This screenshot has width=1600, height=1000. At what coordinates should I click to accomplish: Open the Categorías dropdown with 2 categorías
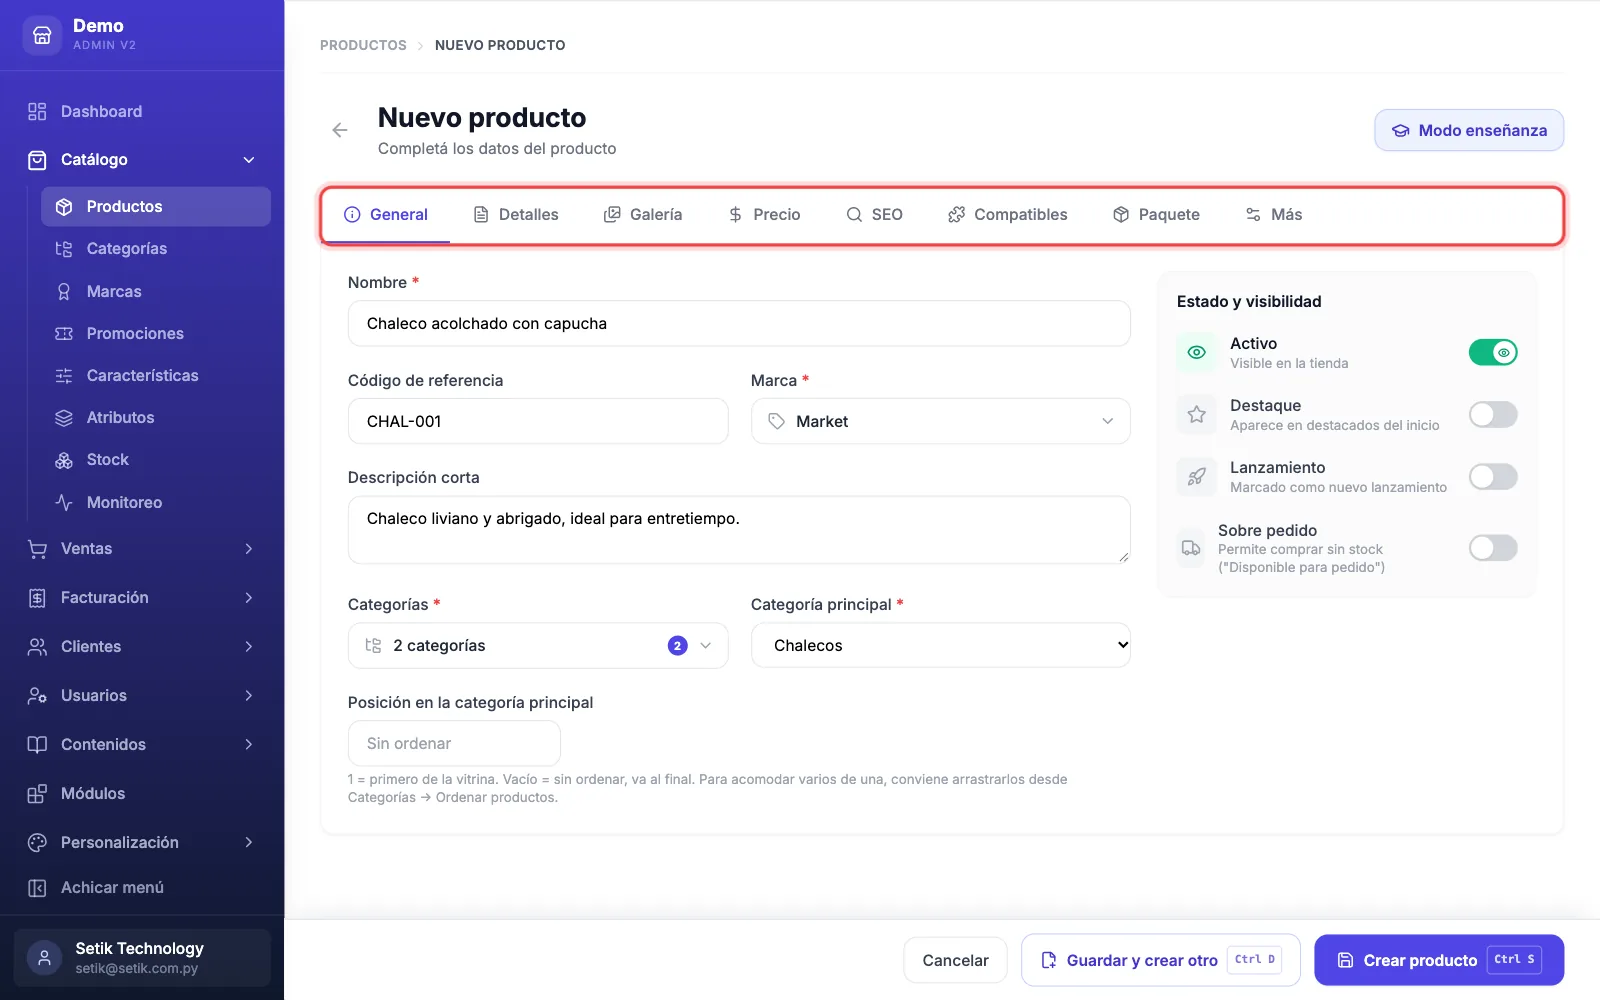[538, 645]
